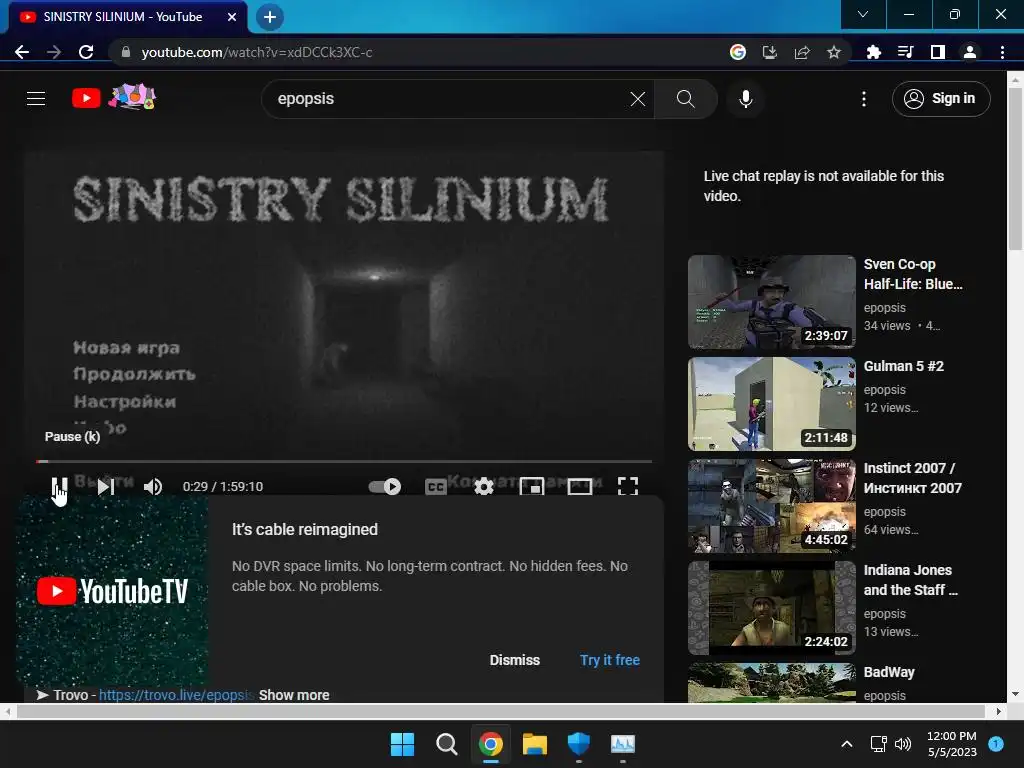Skip to the next video
The width and height of the screenshot is (1024, 768).
point(106,487)
